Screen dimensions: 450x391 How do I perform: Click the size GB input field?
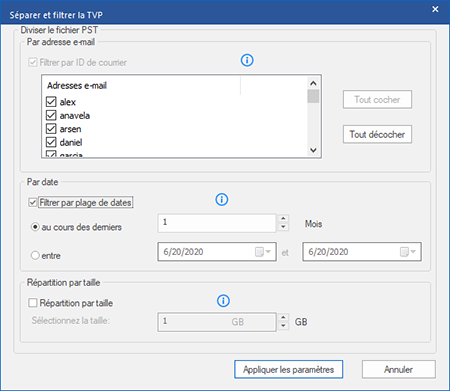click(217, 322)
